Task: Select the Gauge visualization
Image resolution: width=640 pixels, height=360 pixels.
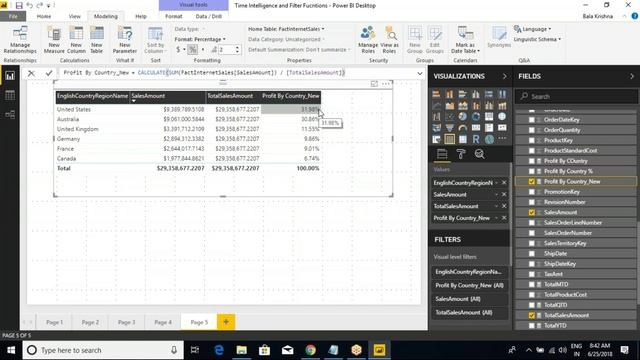Action: [x=462, y=128]
